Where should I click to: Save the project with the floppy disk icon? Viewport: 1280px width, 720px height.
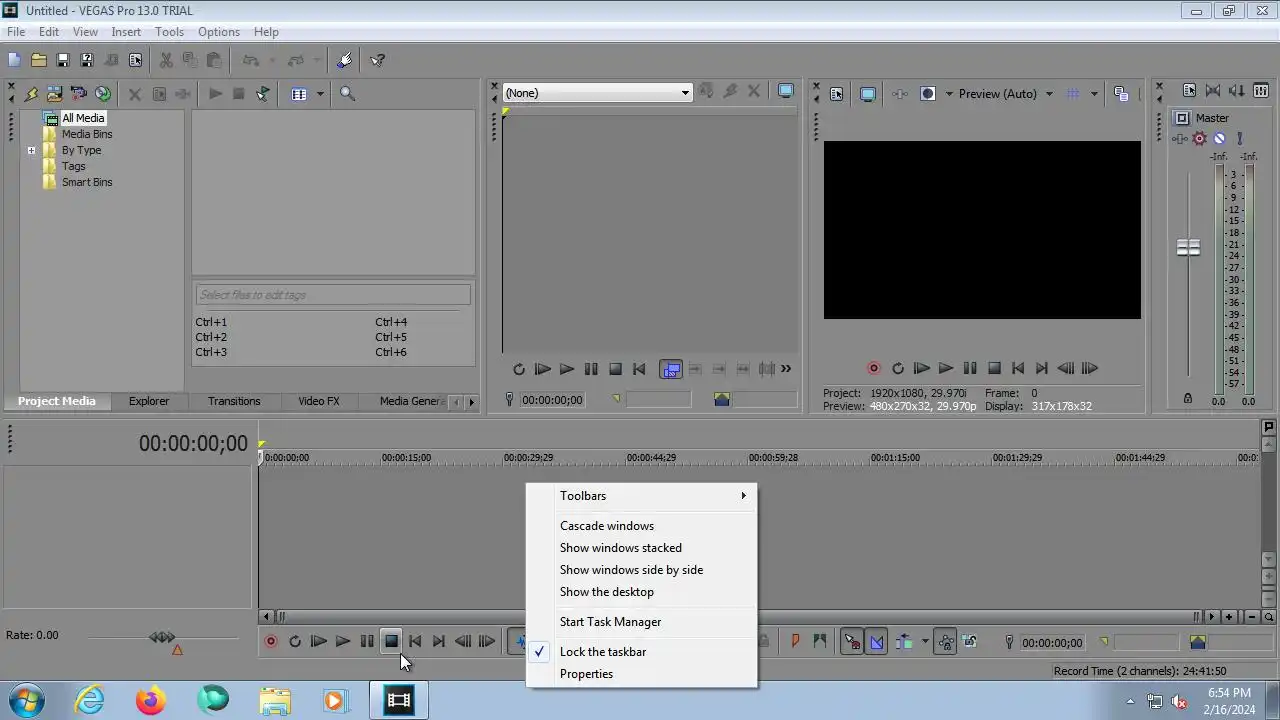coord(63,61)
